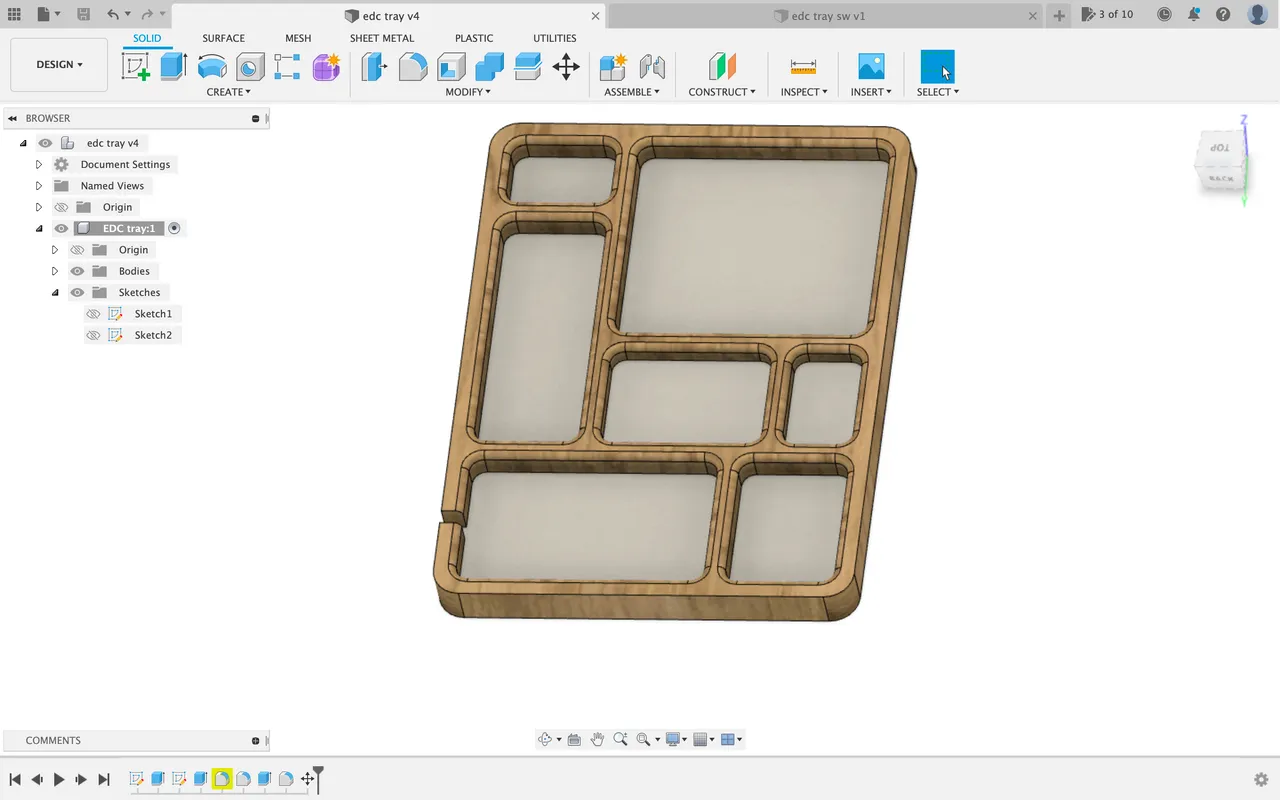Viewport: 1280px width, 800px height.
Task: Click Zoom to Fit in the navigation bar
Action: (642, 739)
